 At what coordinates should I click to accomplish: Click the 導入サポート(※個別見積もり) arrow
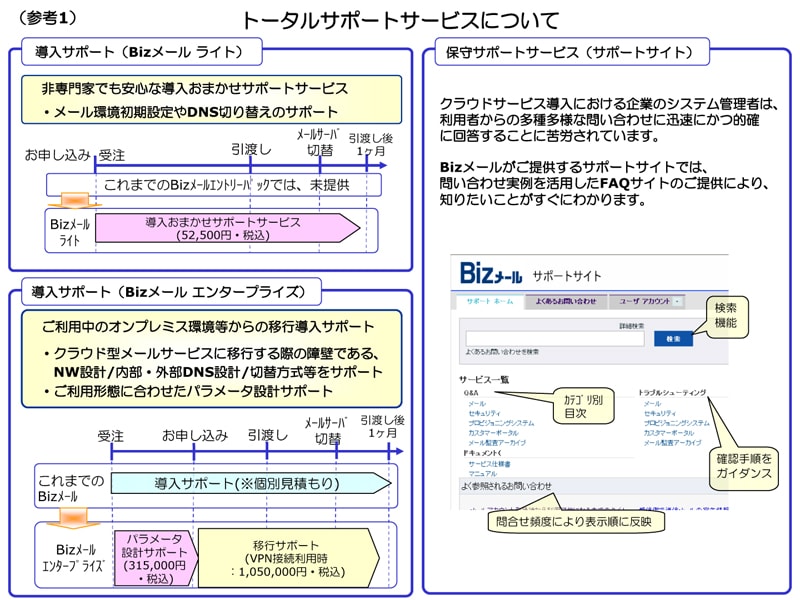click(x=251, y=483)
